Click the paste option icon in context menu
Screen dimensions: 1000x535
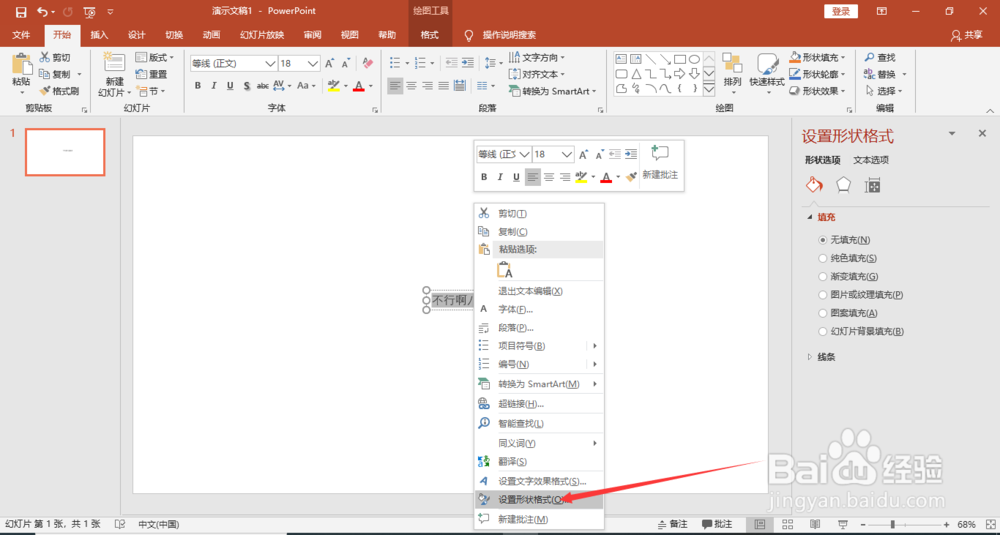(504, 269)
